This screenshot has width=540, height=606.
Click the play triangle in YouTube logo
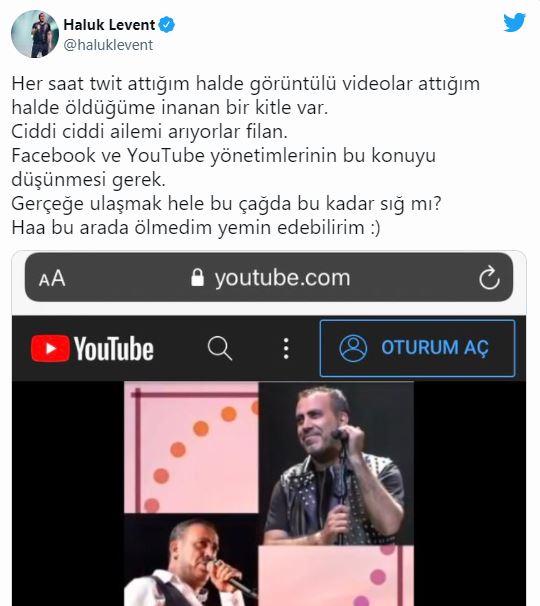[x=51, y=348]
